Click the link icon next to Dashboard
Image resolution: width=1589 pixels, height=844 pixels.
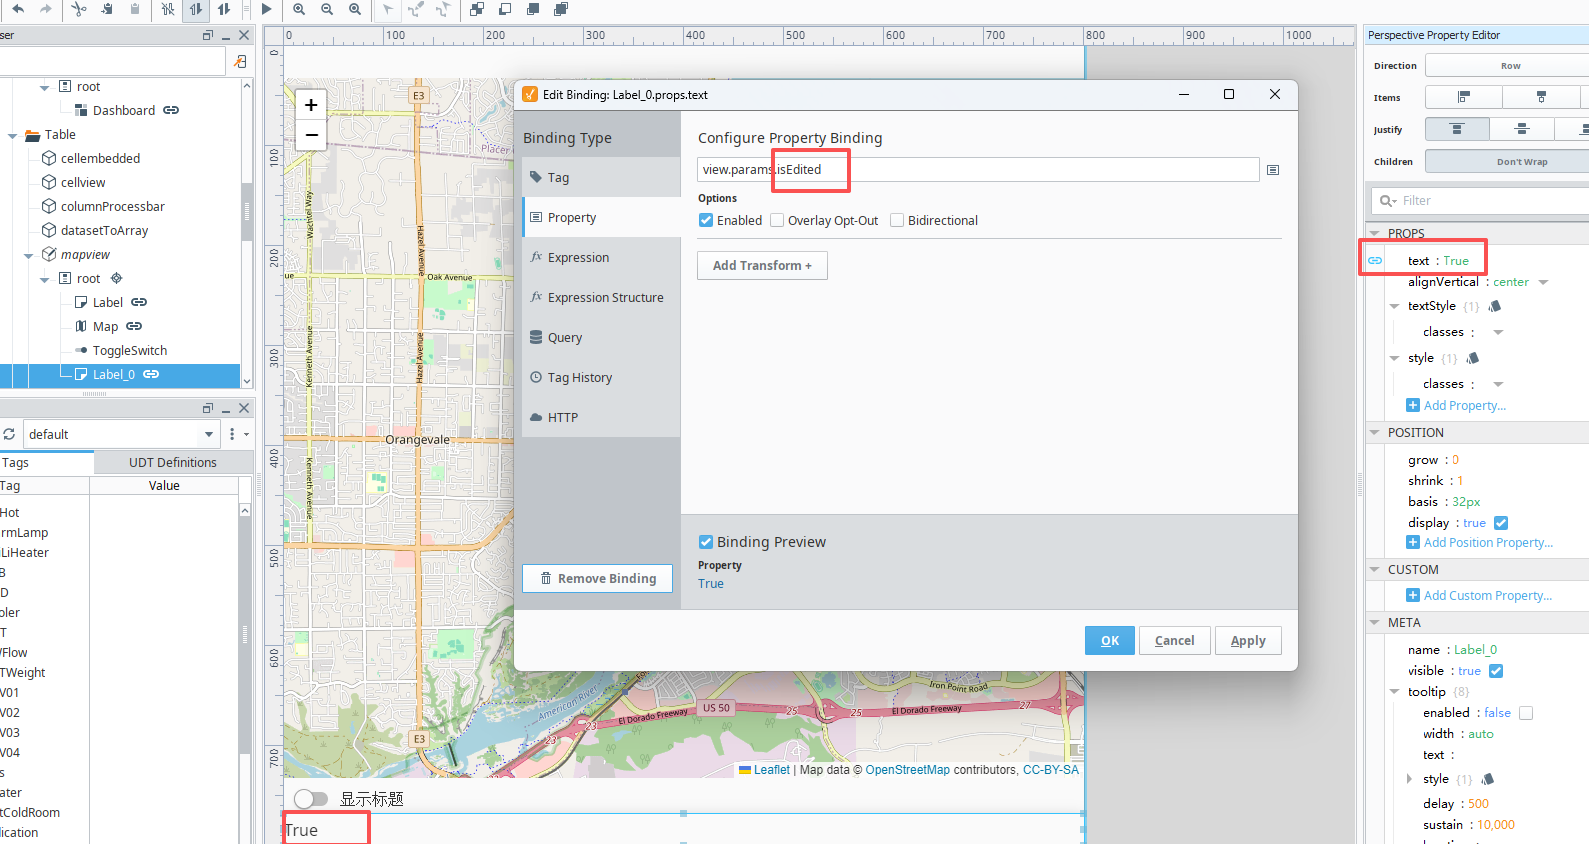point(171,110)
